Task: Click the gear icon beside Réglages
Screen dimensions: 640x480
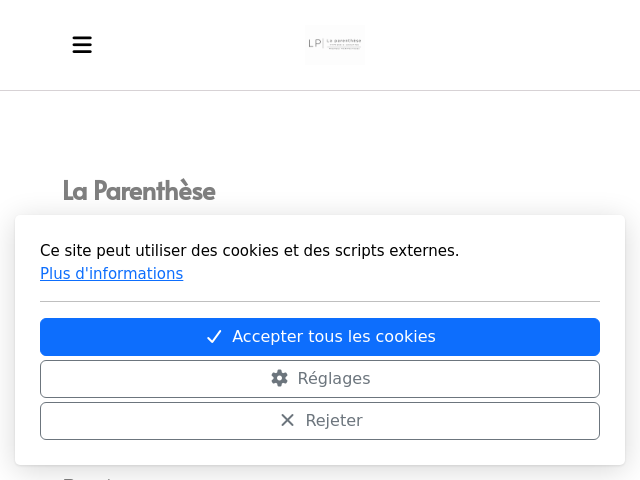Action: tap(280, 378)
